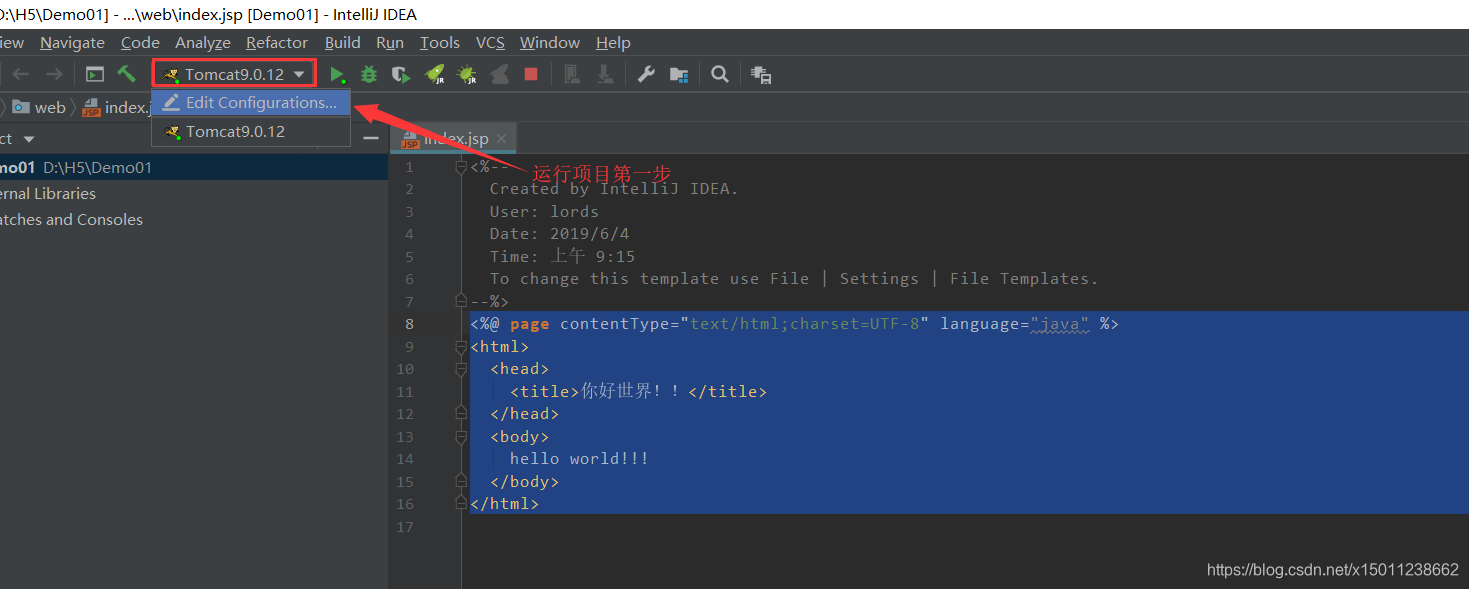Click the web folder breadcrumb
The width and height of the screenshot is (1469, 589).
(x=40, y=107)
